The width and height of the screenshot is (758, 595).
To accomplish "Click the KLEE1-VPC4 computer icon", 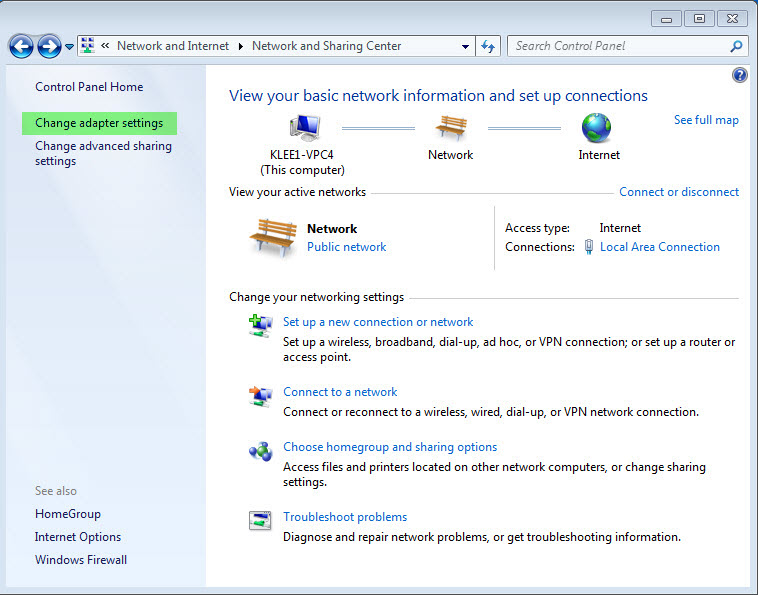I will pos(305,129).
